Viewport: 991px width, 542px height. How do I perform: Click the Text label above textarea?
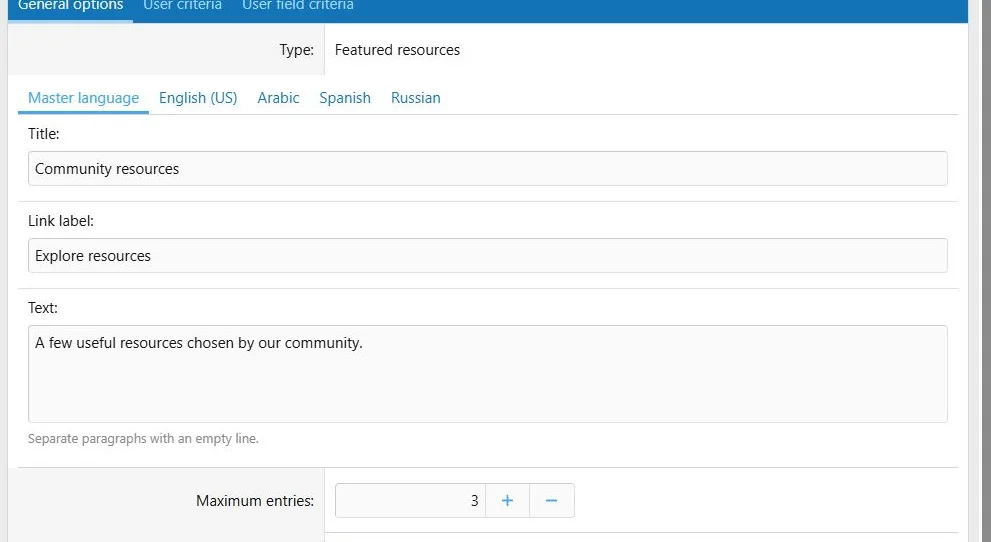43,308
